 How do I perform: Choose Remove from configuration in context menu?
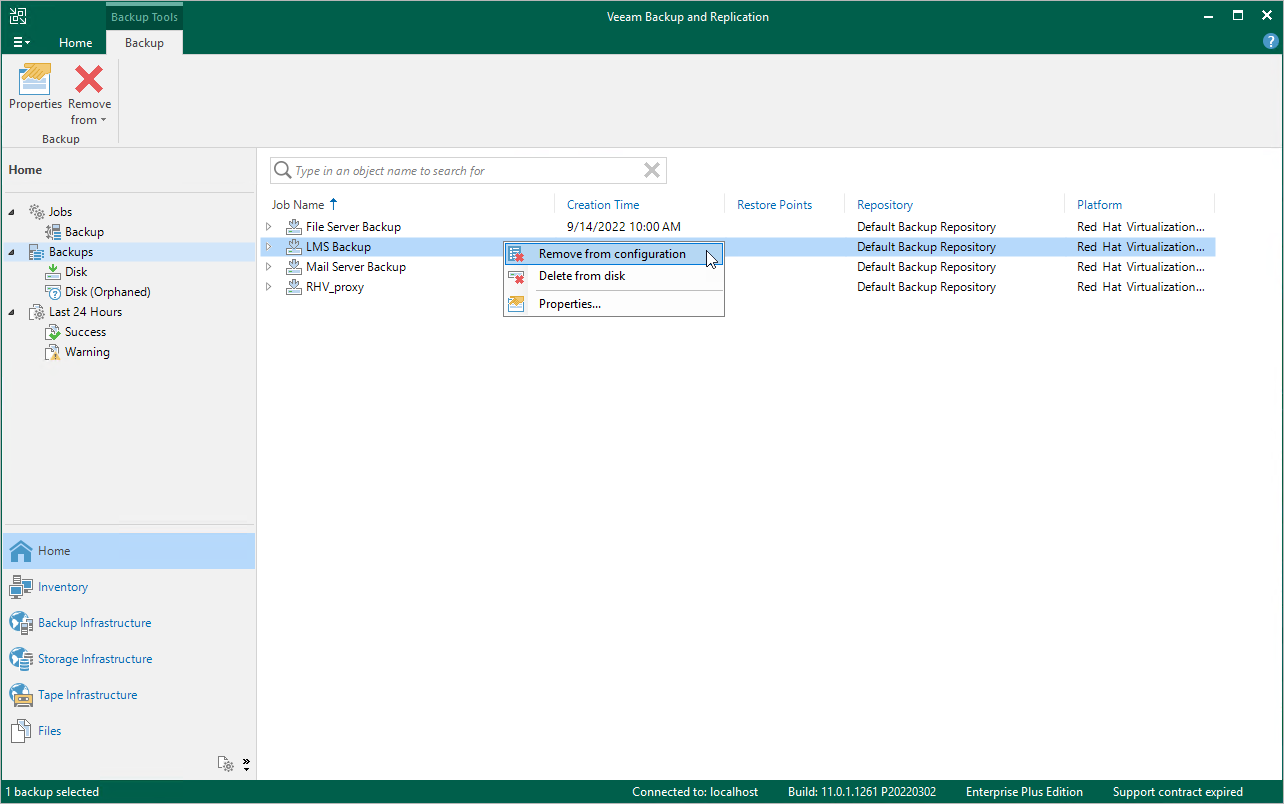tap(613, 254)
